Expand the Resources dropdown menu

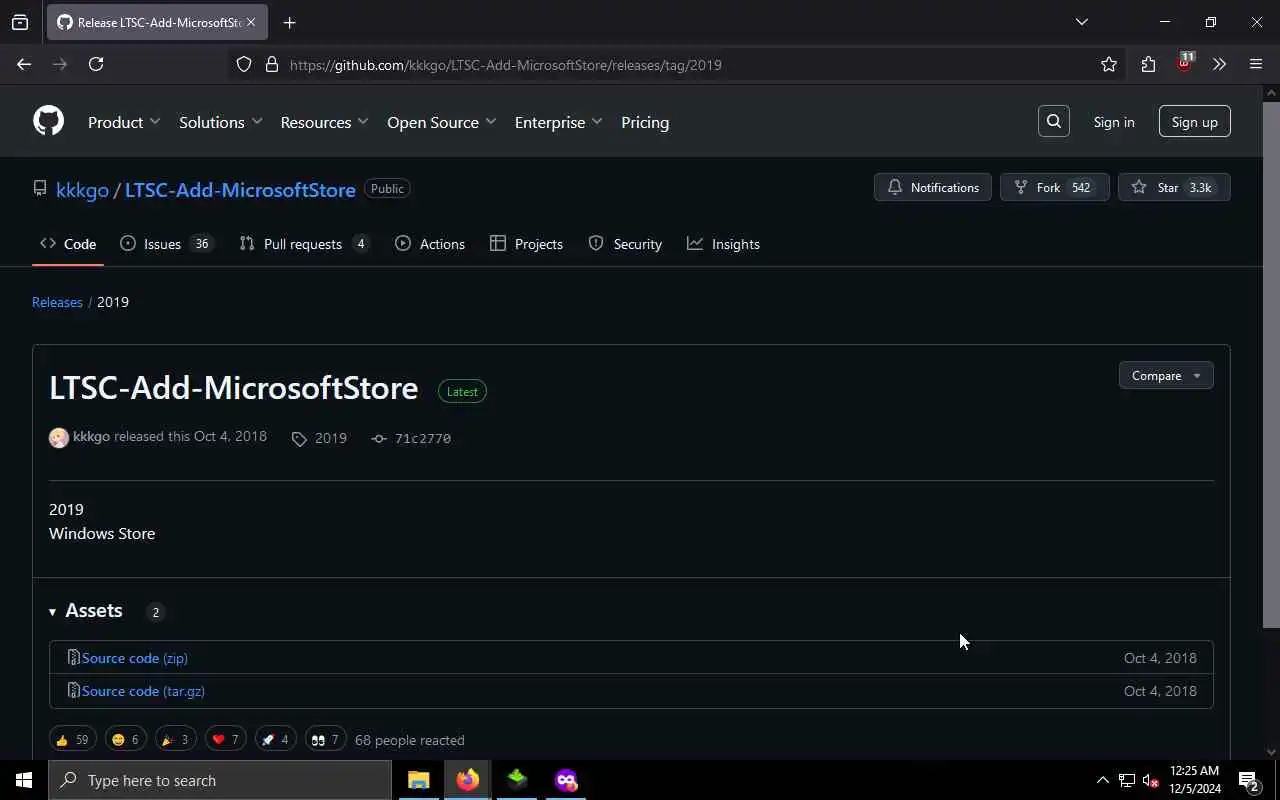pyautogui.click(x=325, y=122)
